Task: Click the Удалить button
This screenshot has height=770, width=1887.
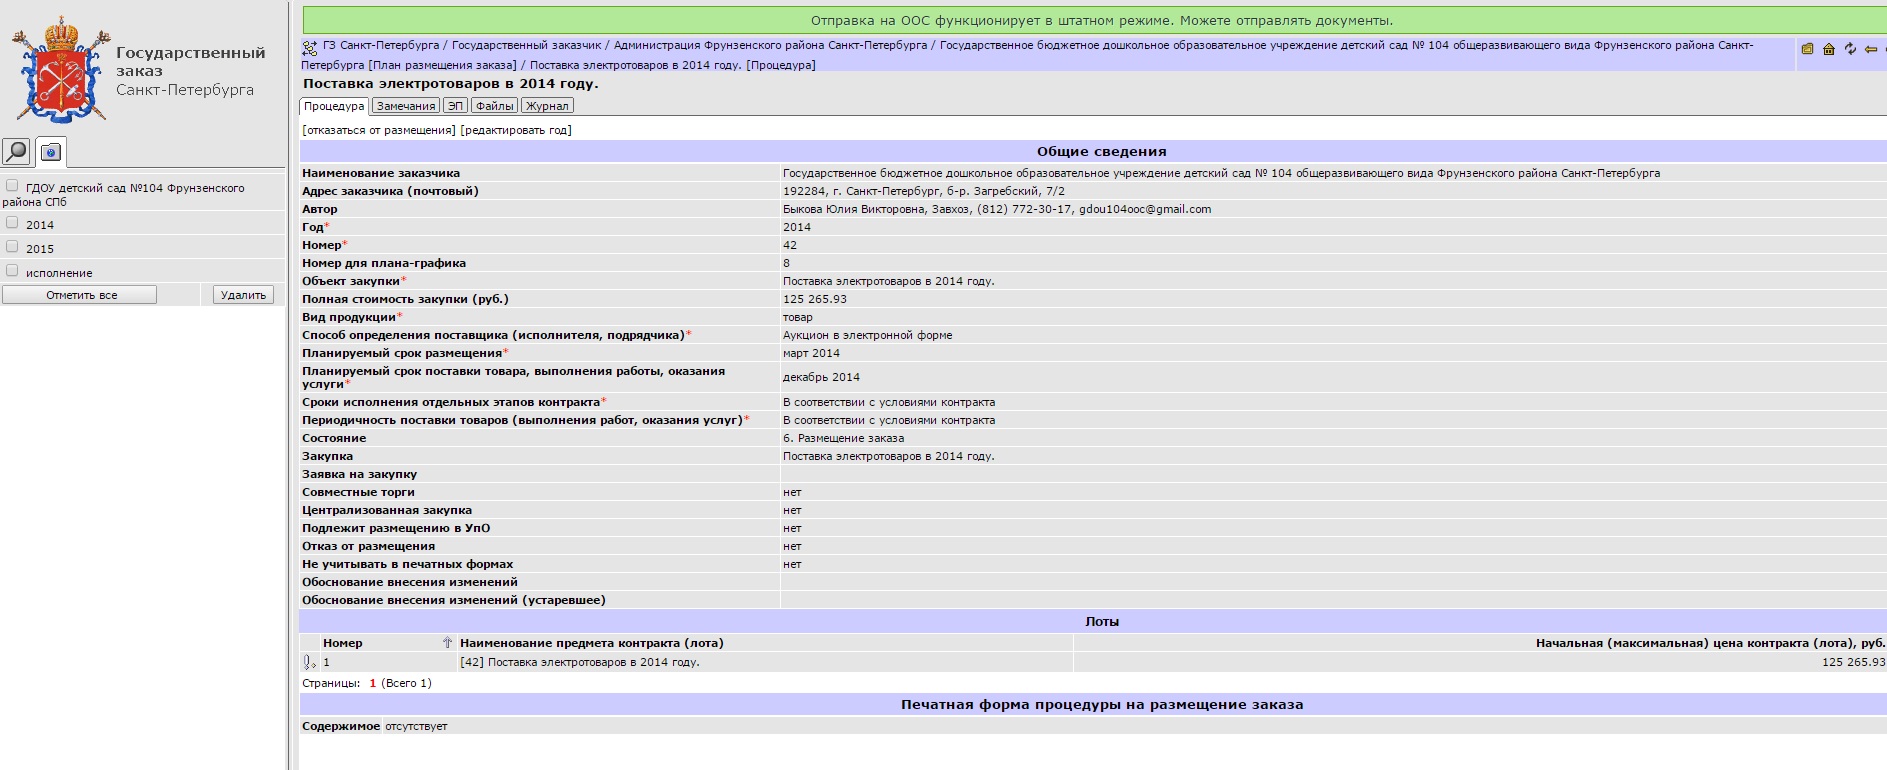Action: [x=243, y=295]
